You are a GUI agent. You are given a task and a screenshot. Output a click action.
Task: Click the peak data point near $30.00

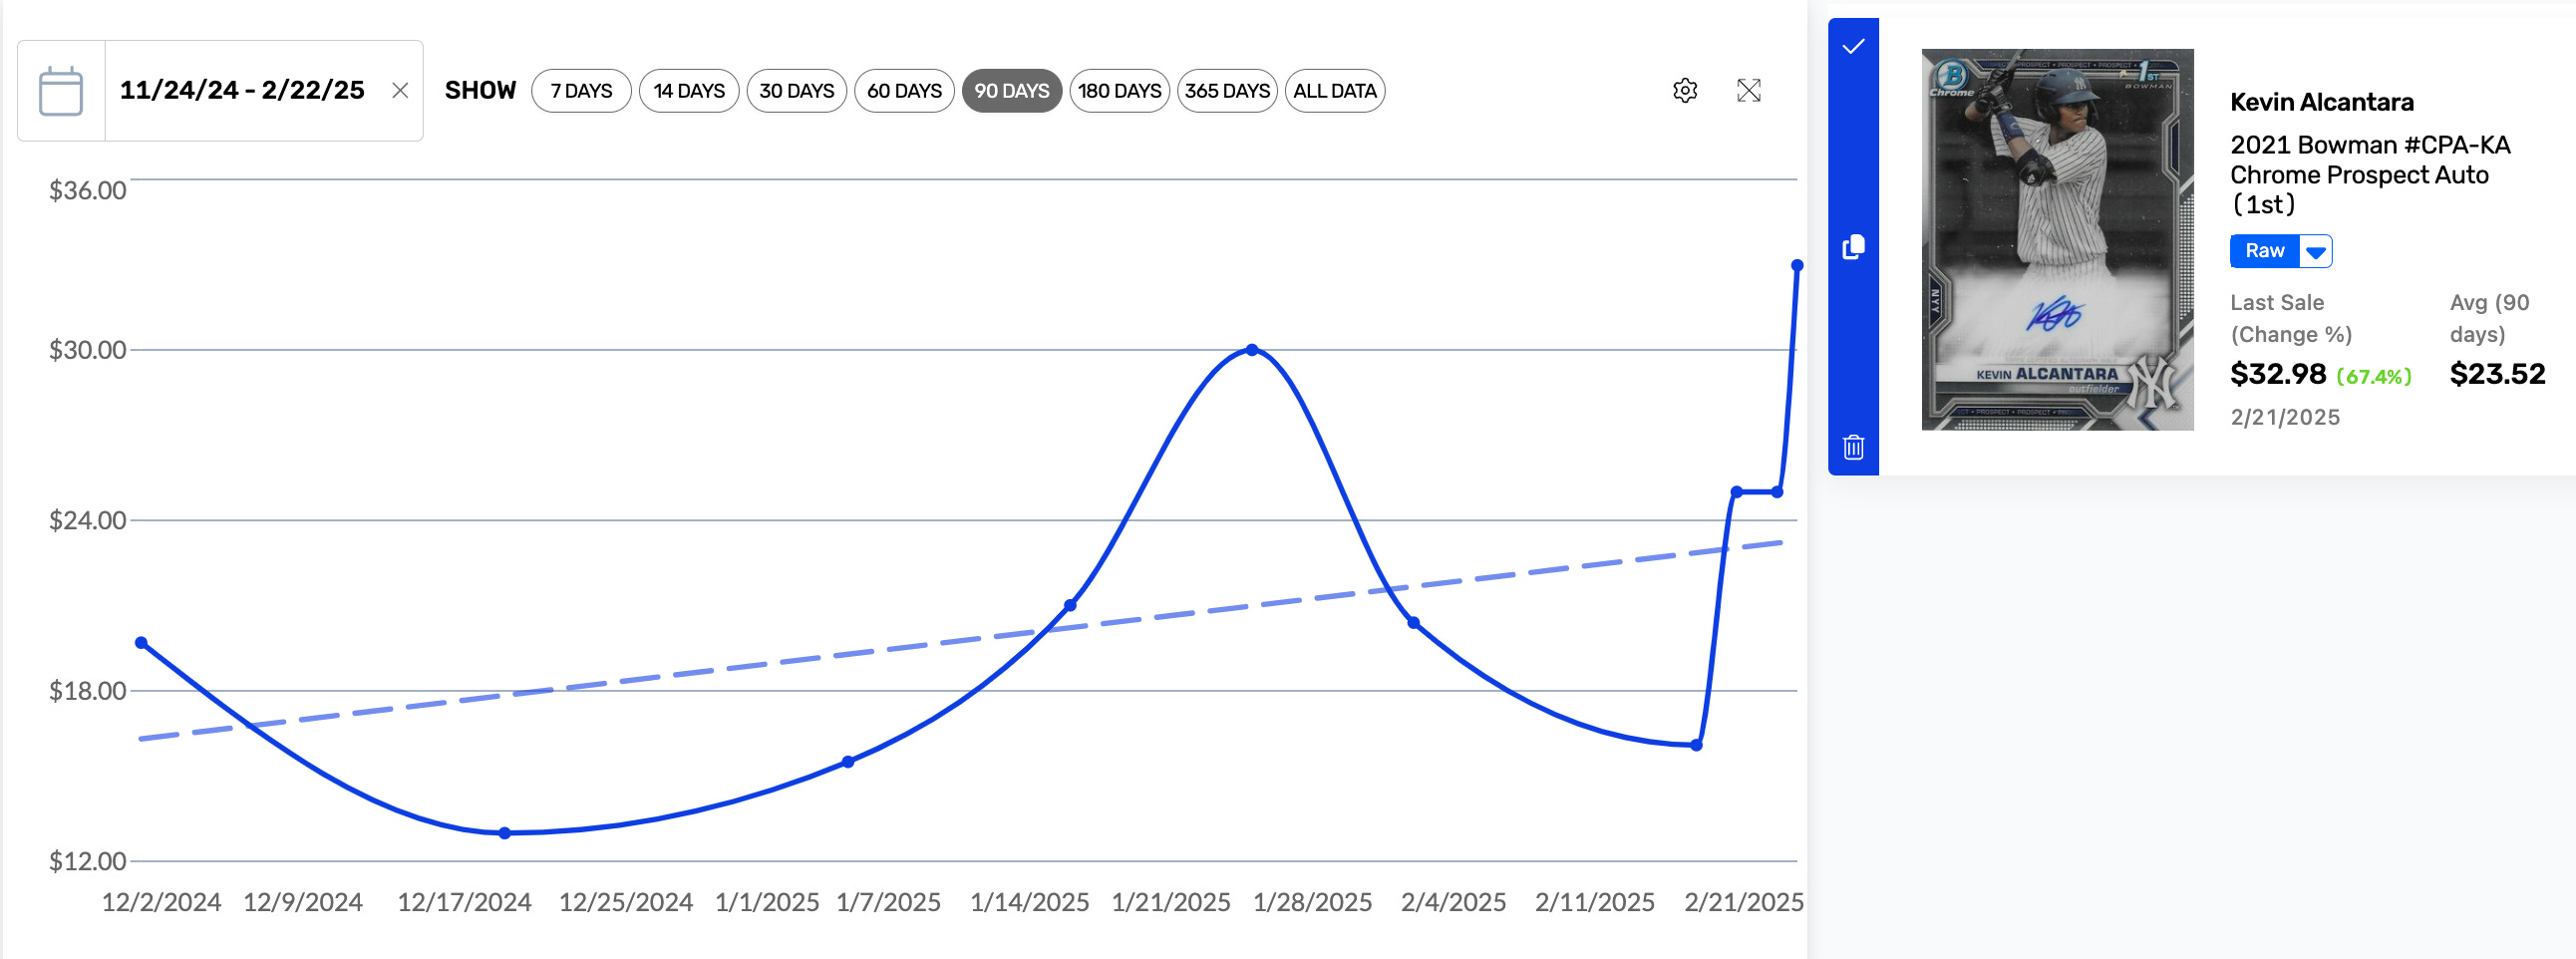pyautogui.click(x=1252, y=350)
